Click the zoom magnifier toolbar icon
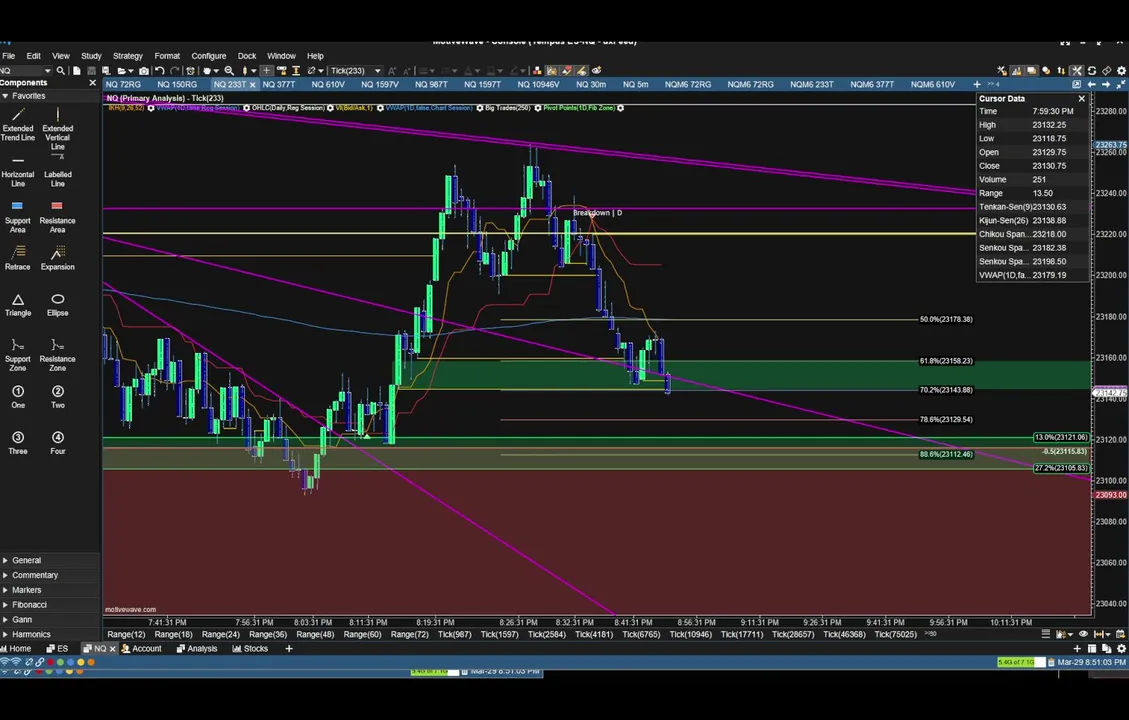 229,71
